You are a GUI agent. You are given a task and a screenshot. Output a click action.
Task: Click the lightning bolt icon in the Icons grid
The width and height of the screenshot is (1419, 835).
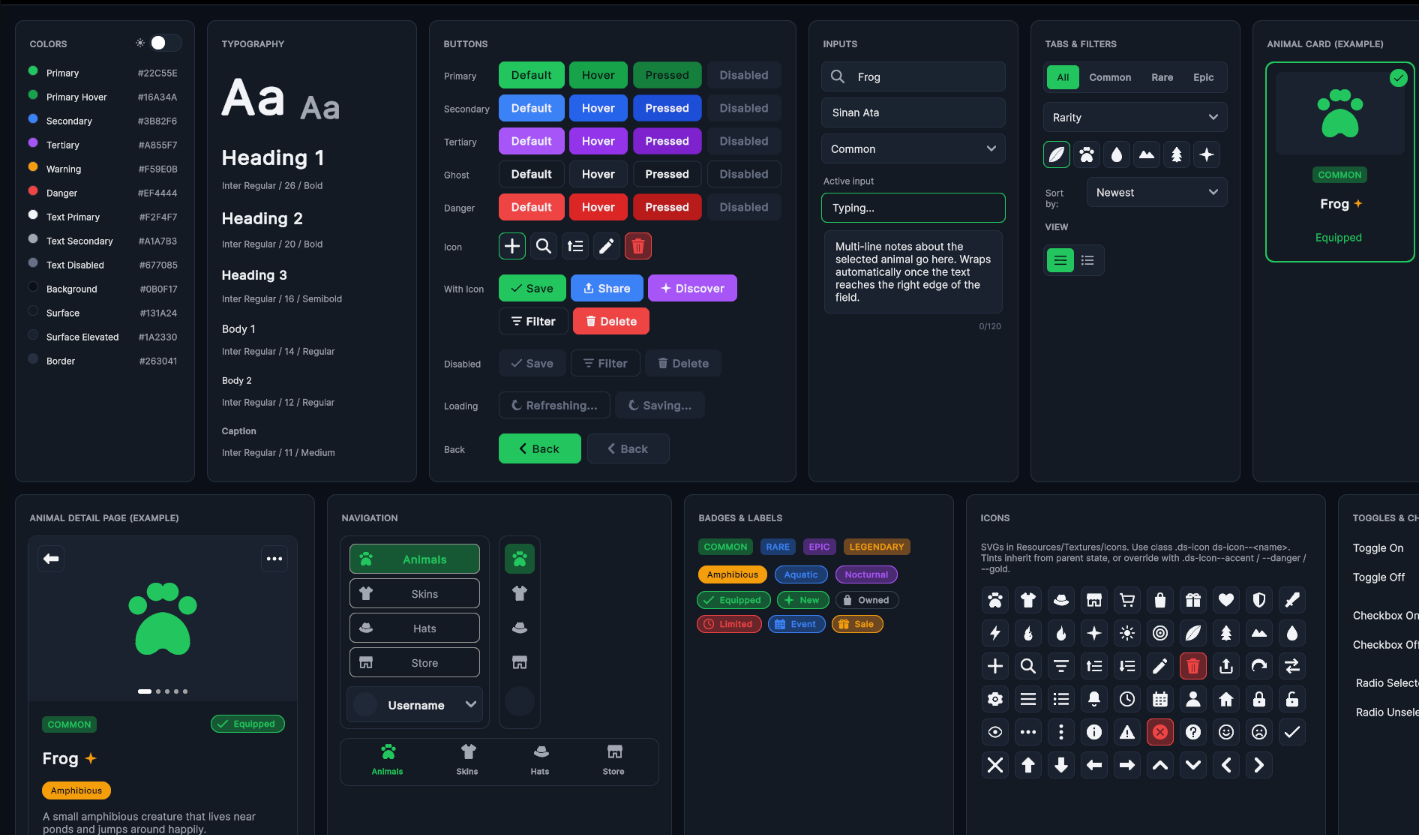click(995, 633)
